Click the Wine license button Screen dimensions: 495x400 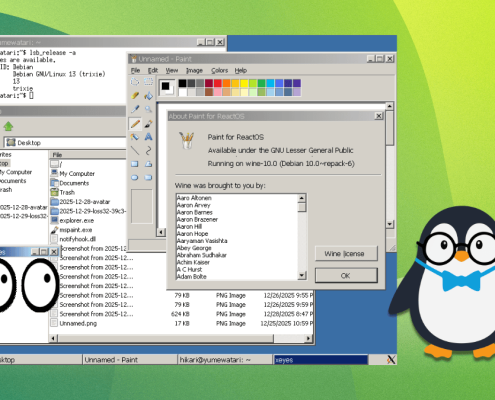(x=346, y=254)
